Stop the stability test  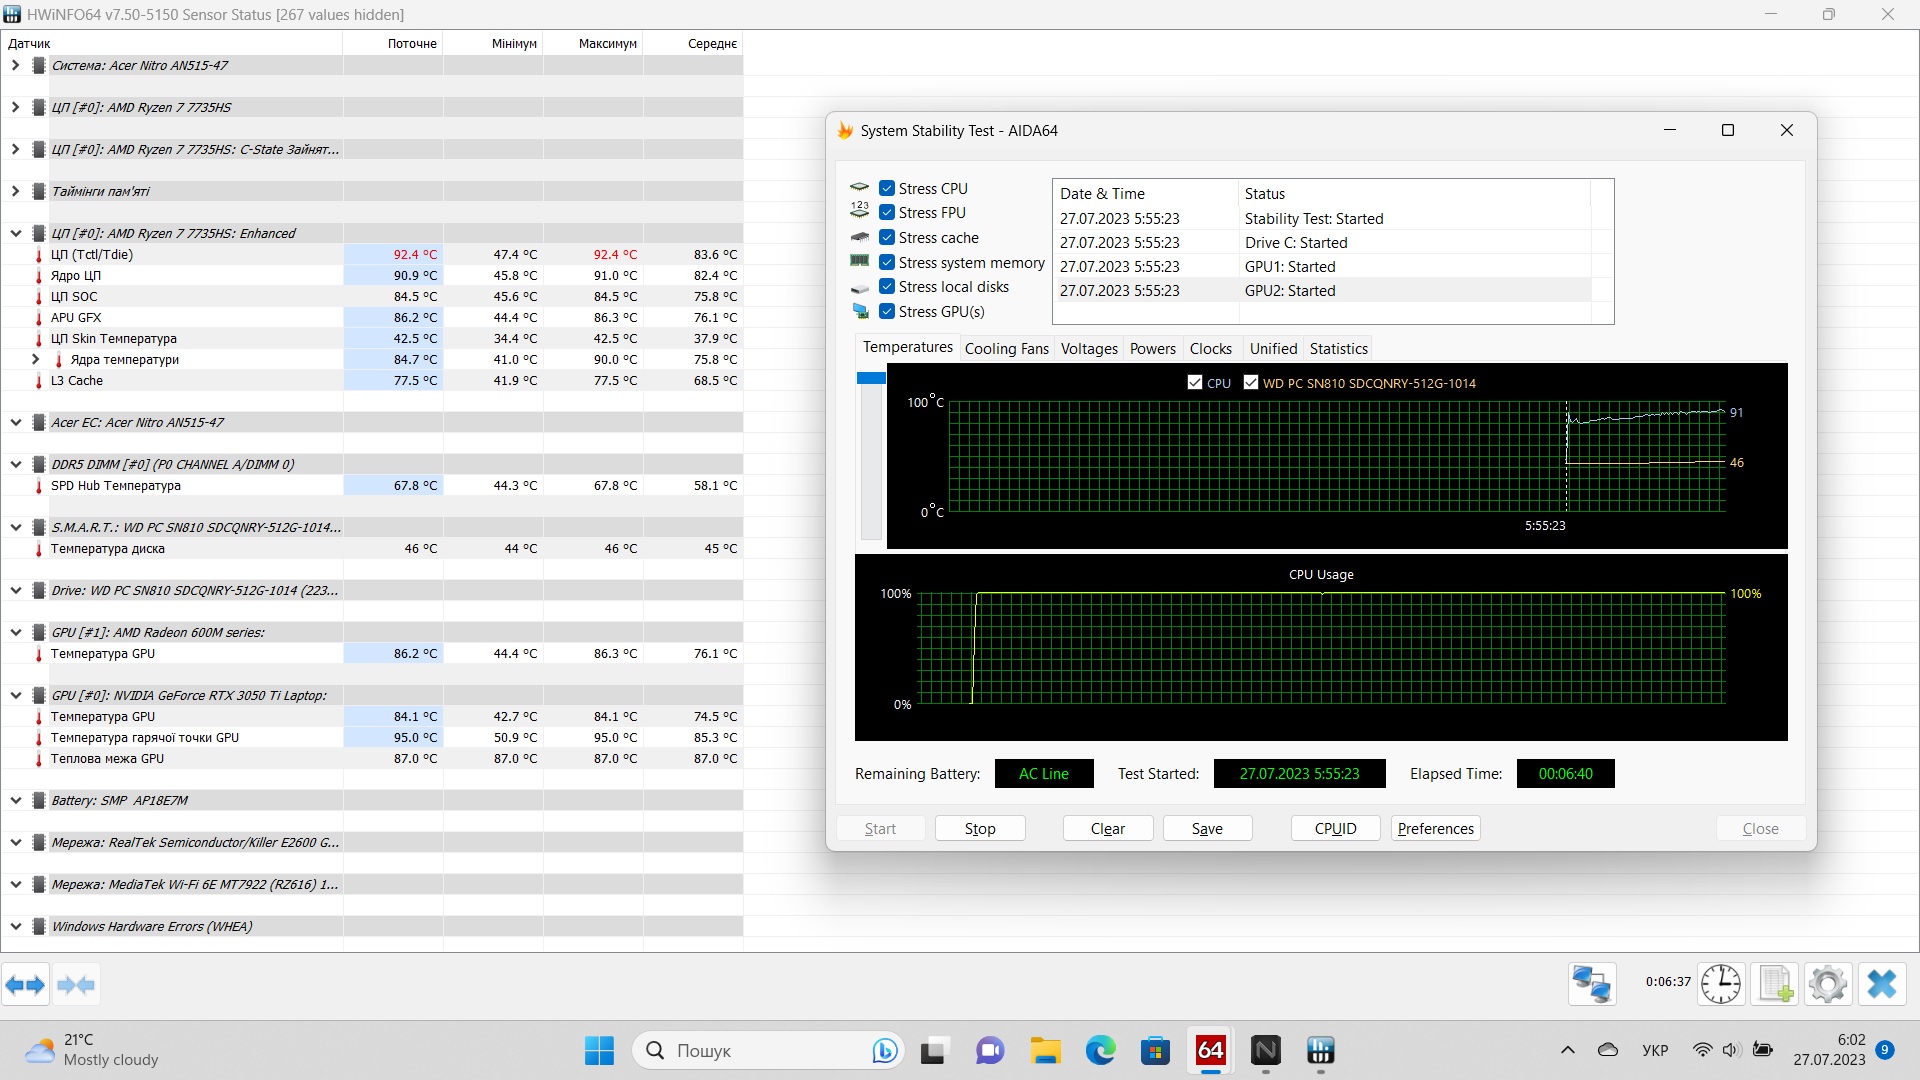click(x=980, y=828)
